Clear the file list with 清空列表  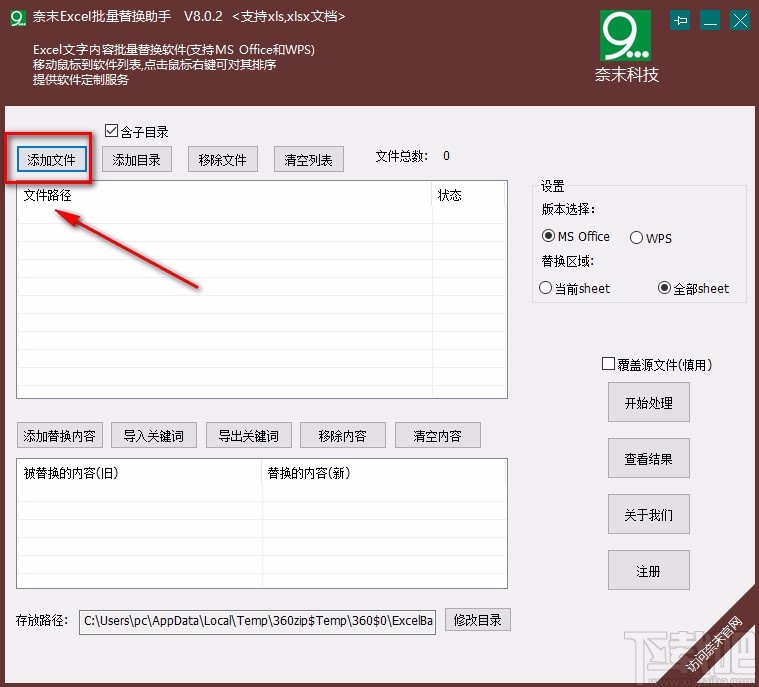point(309,159)
